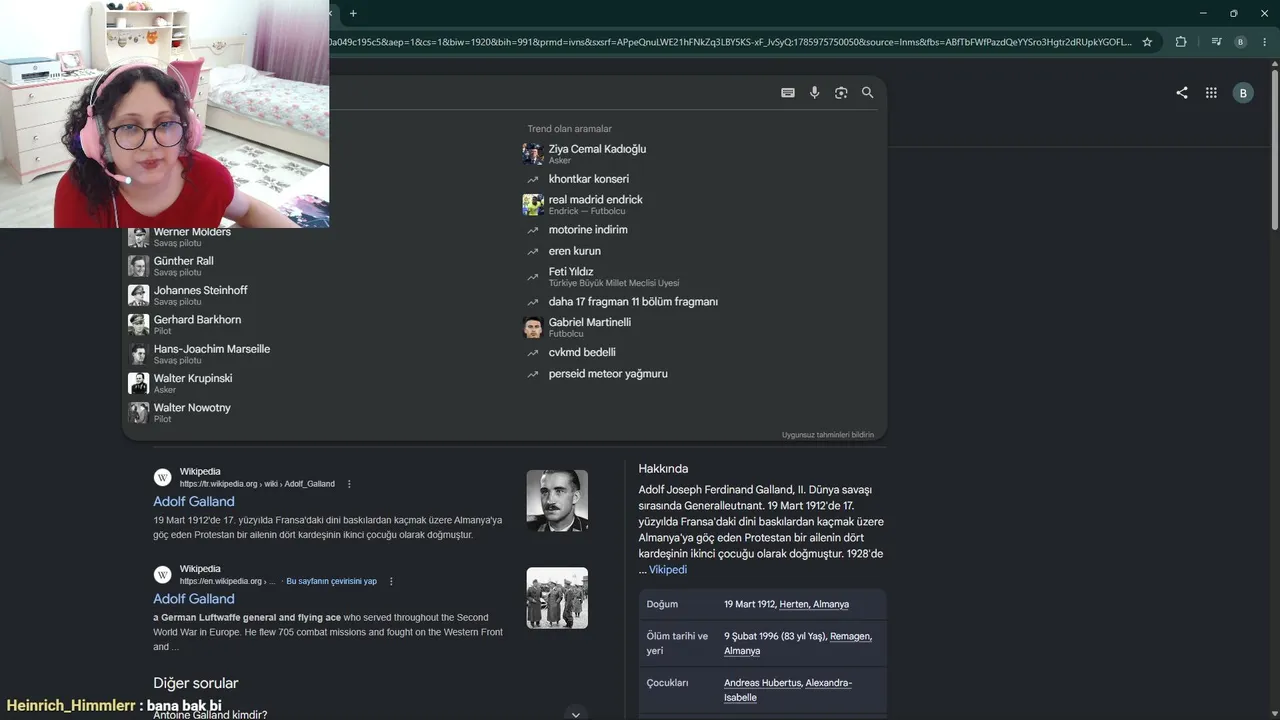Open the 'Herten, Almanya' birthplace link
Screen dimensions: 1280x720
(x=814, y=604)
